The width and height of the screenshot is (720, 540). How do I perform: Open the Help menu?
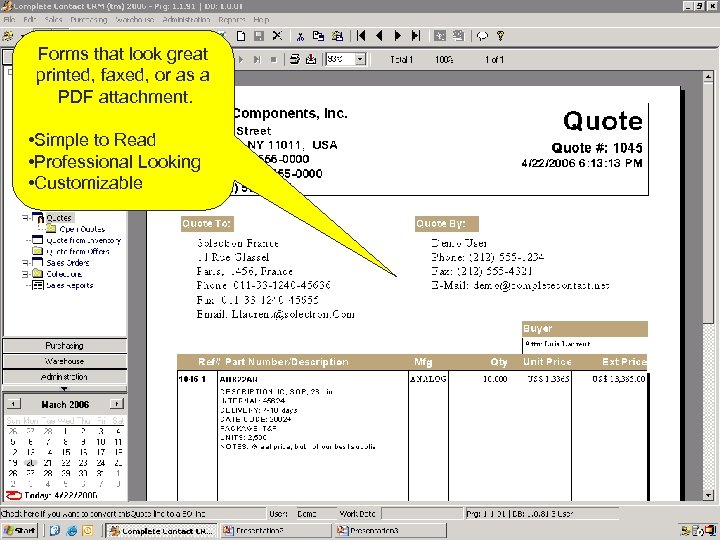point(261,20)
